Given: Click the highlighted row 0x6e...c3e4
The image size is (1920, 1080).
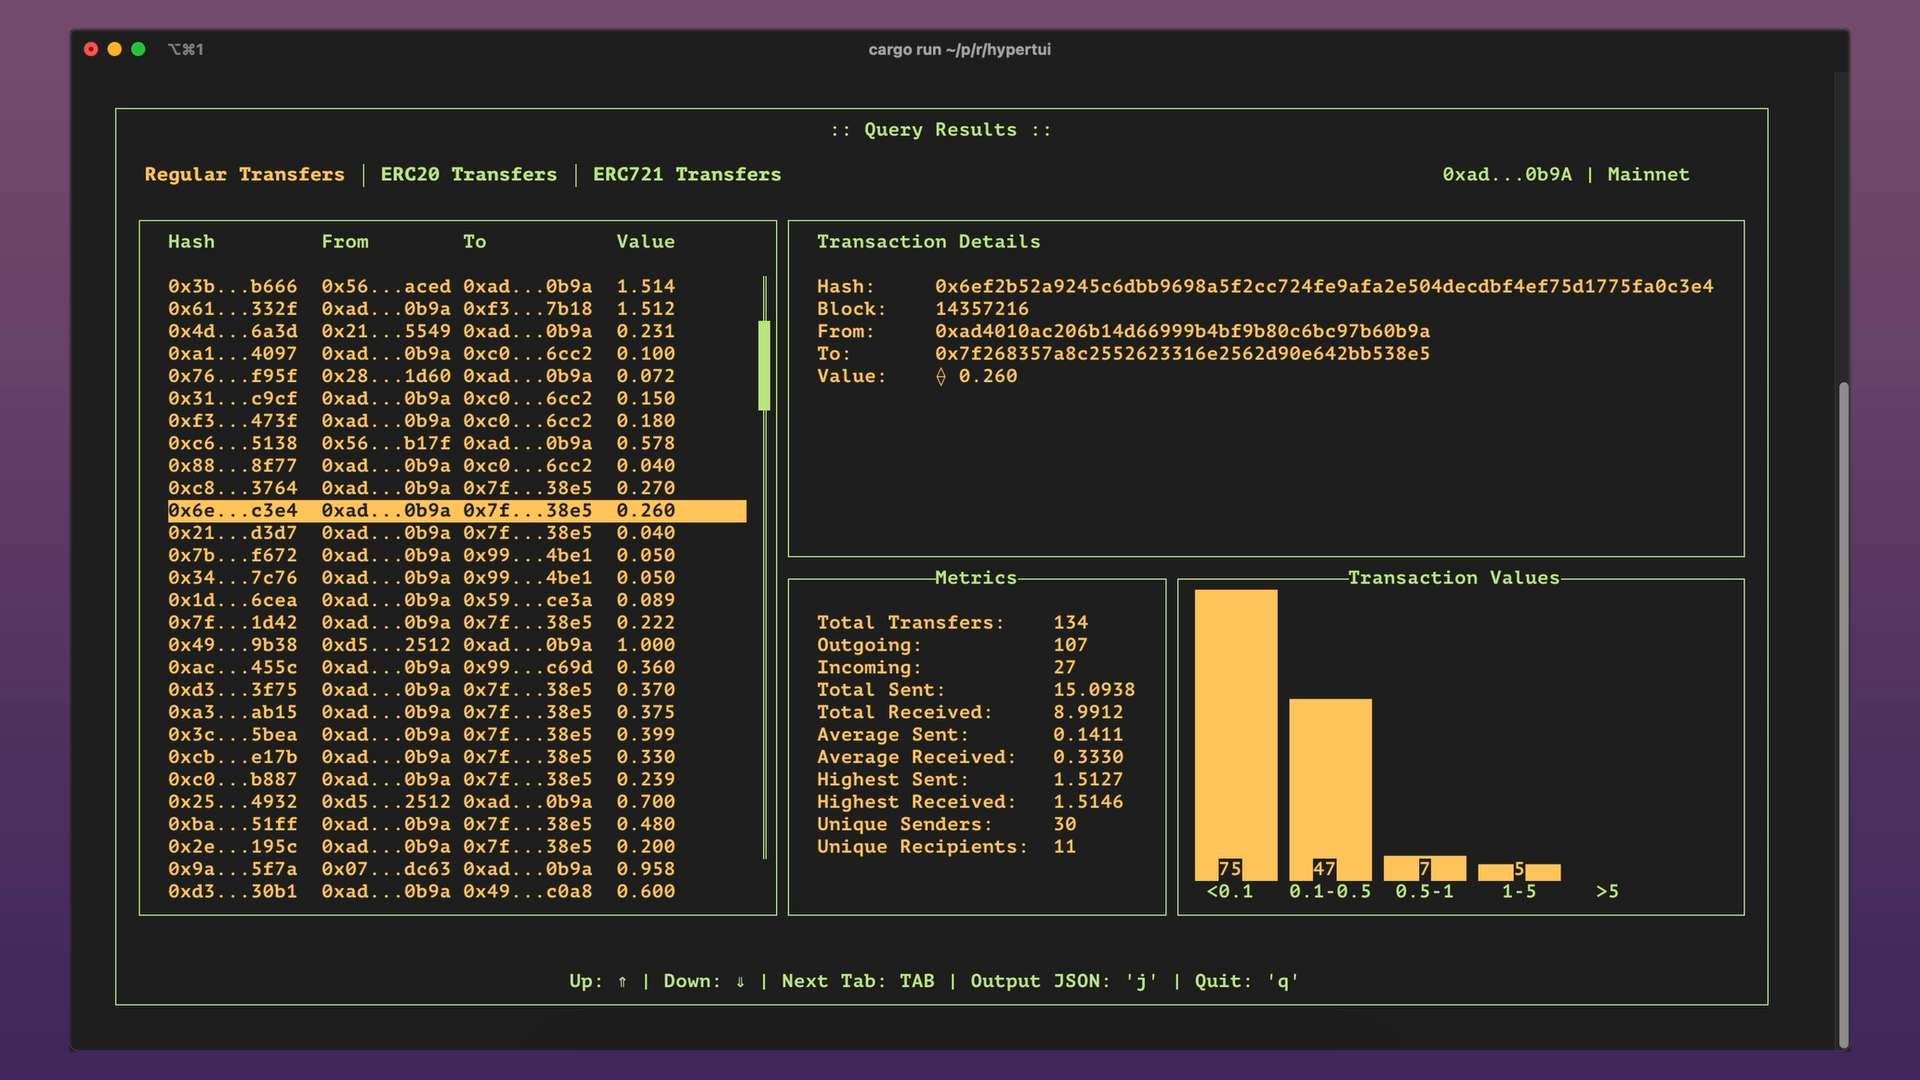Looking at the screenshot, I should [457, 511].
